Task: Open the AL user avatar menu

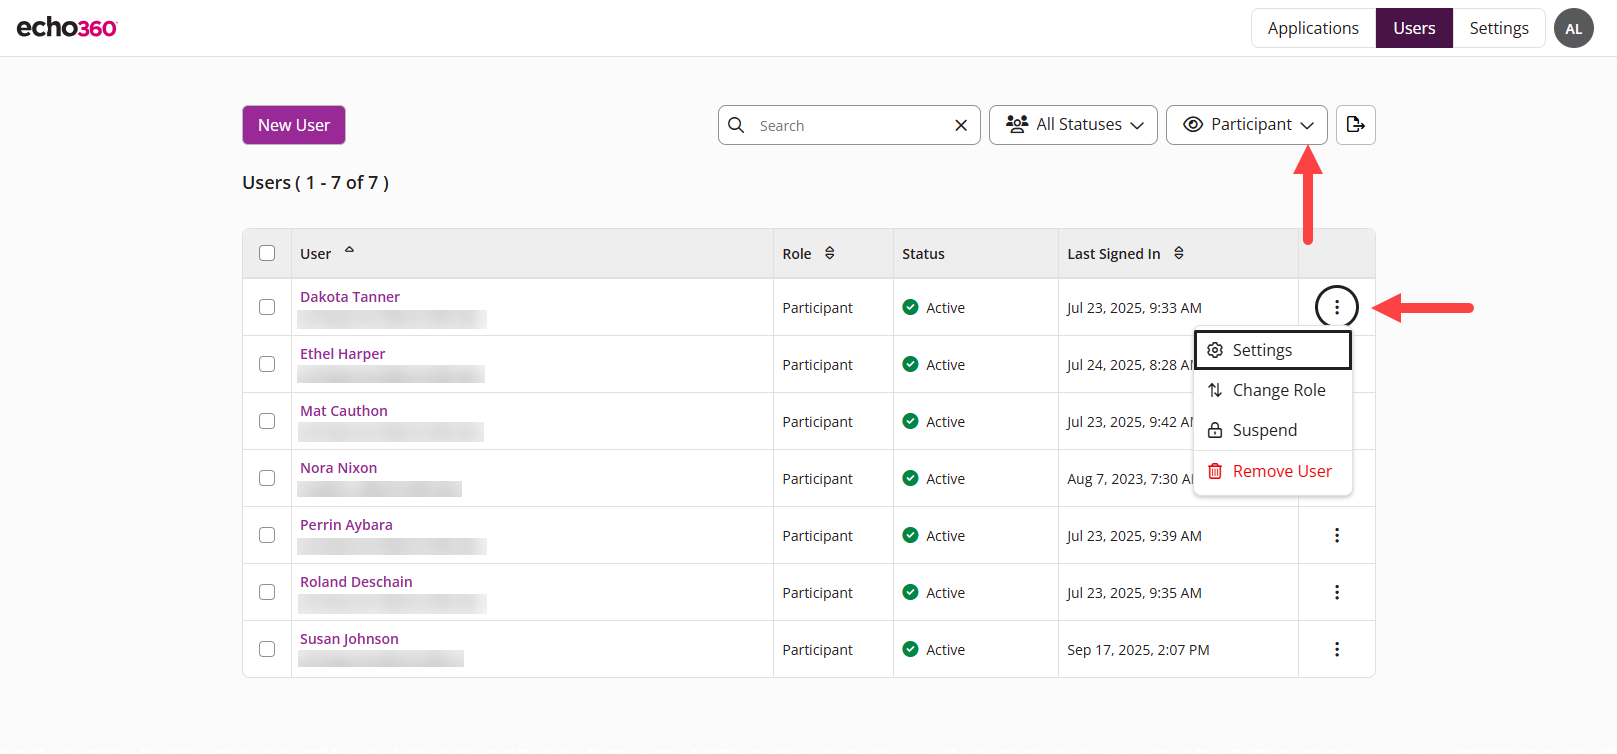Action: (x=1573, y=28)
